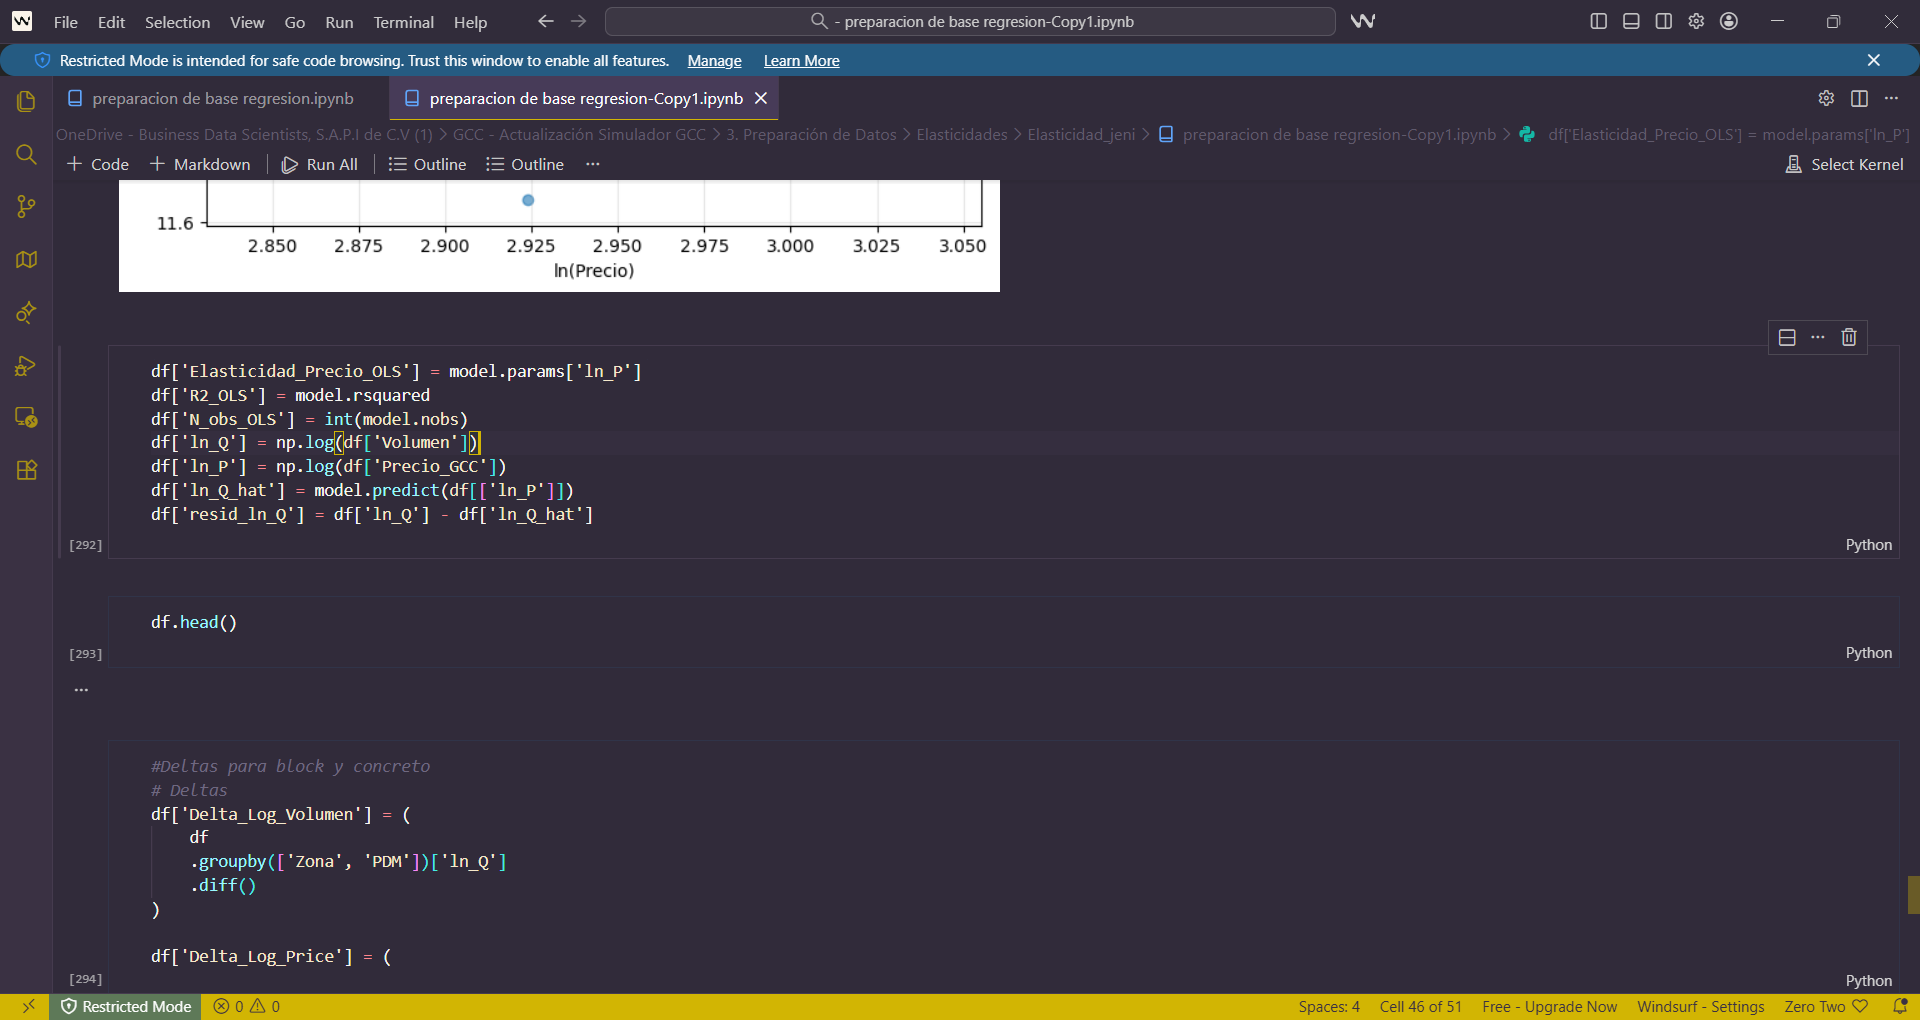
Task: Click the command search box at top
Action: tap(970, 21)
